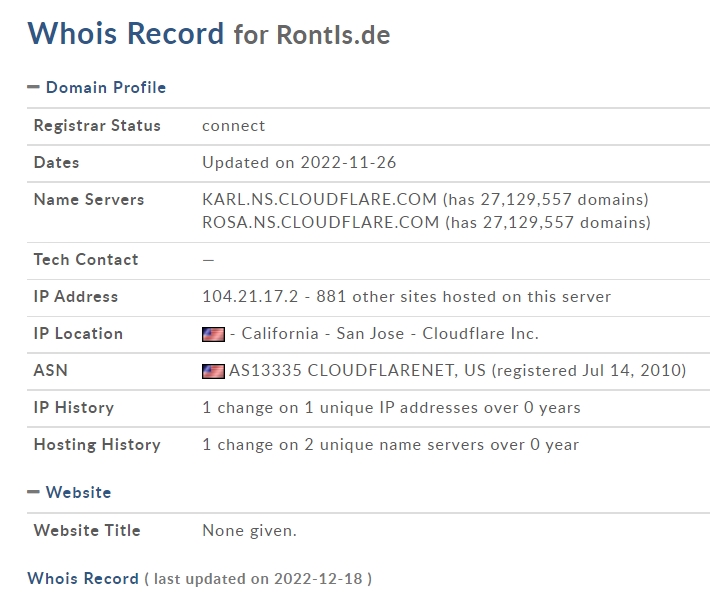Click the 'Whois Record for Rontls.de' heading
The width and height of the screenshot is (710, 593).
point(209,34)
